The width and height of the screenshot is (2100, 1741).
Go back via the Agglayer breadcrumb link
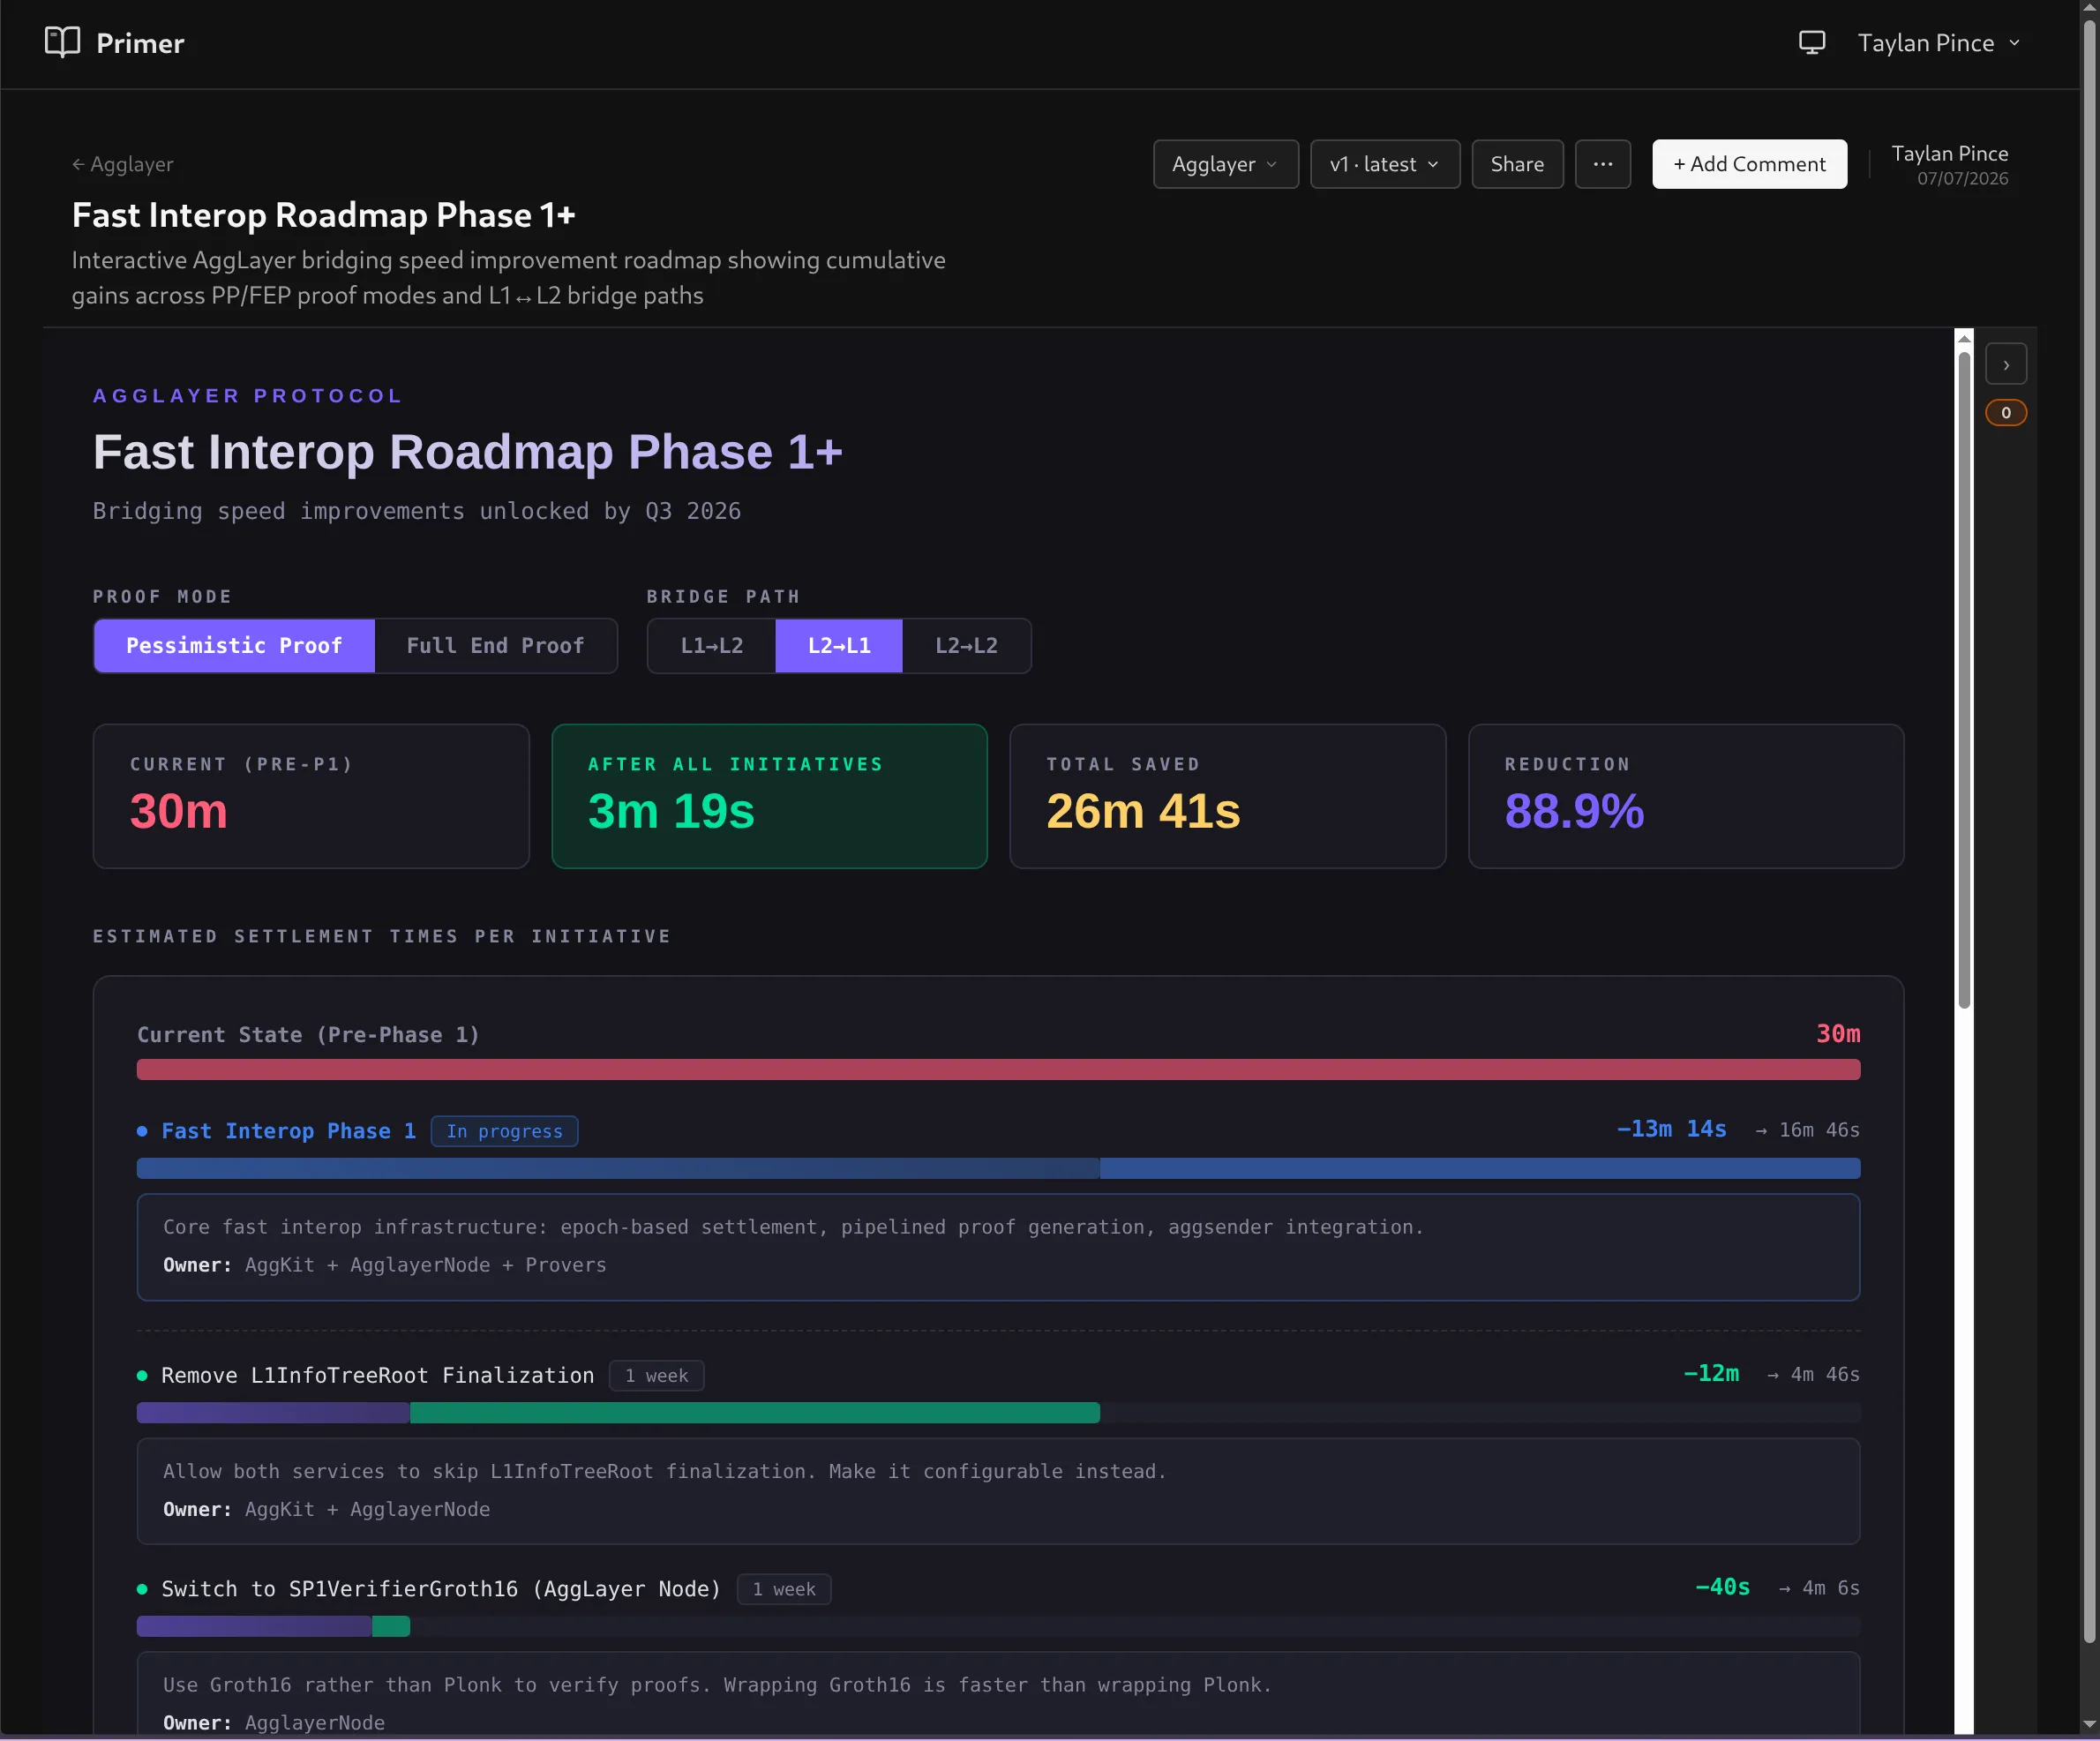(x=123, y=164)
